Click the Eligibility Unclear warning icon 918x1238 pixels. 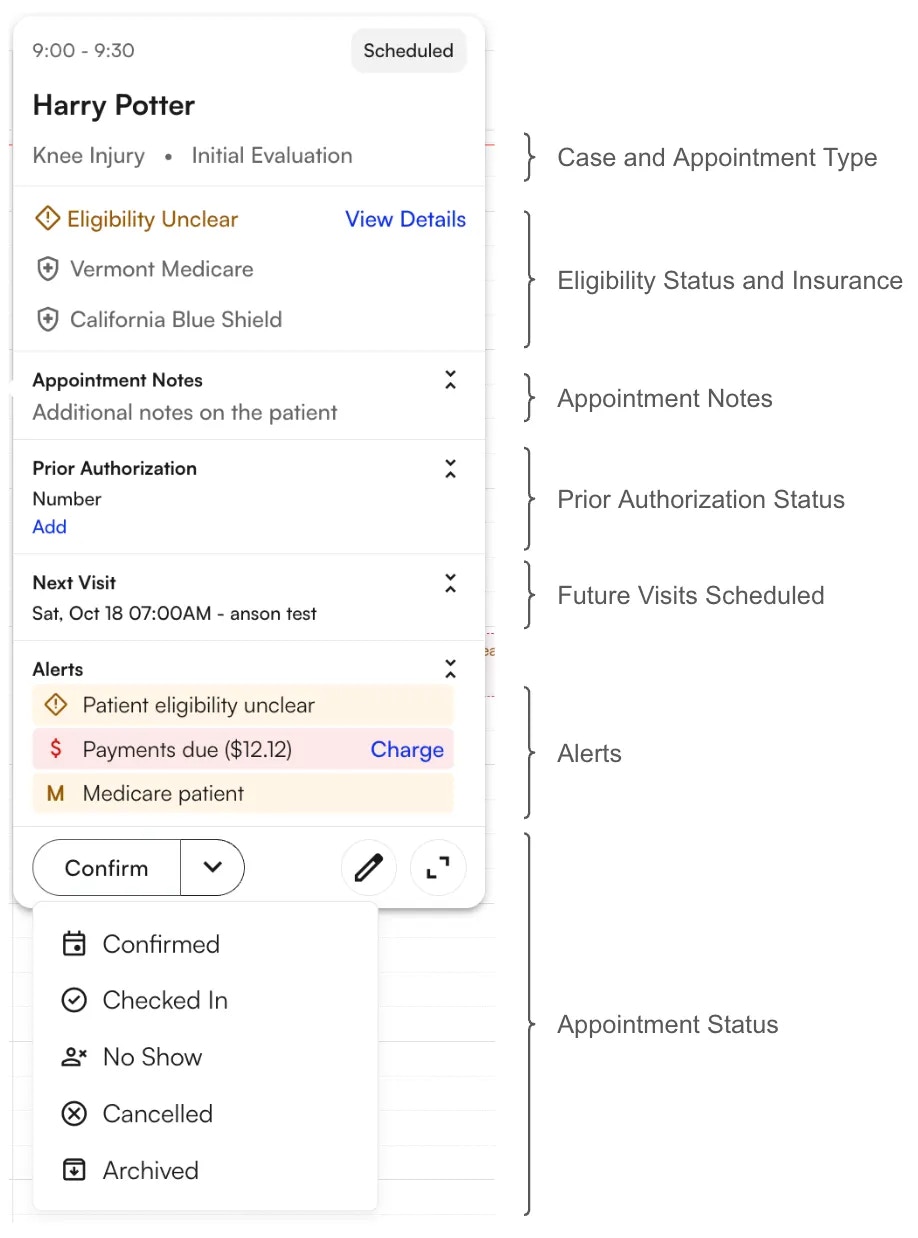pyautogui.click(x=47, y=218)
